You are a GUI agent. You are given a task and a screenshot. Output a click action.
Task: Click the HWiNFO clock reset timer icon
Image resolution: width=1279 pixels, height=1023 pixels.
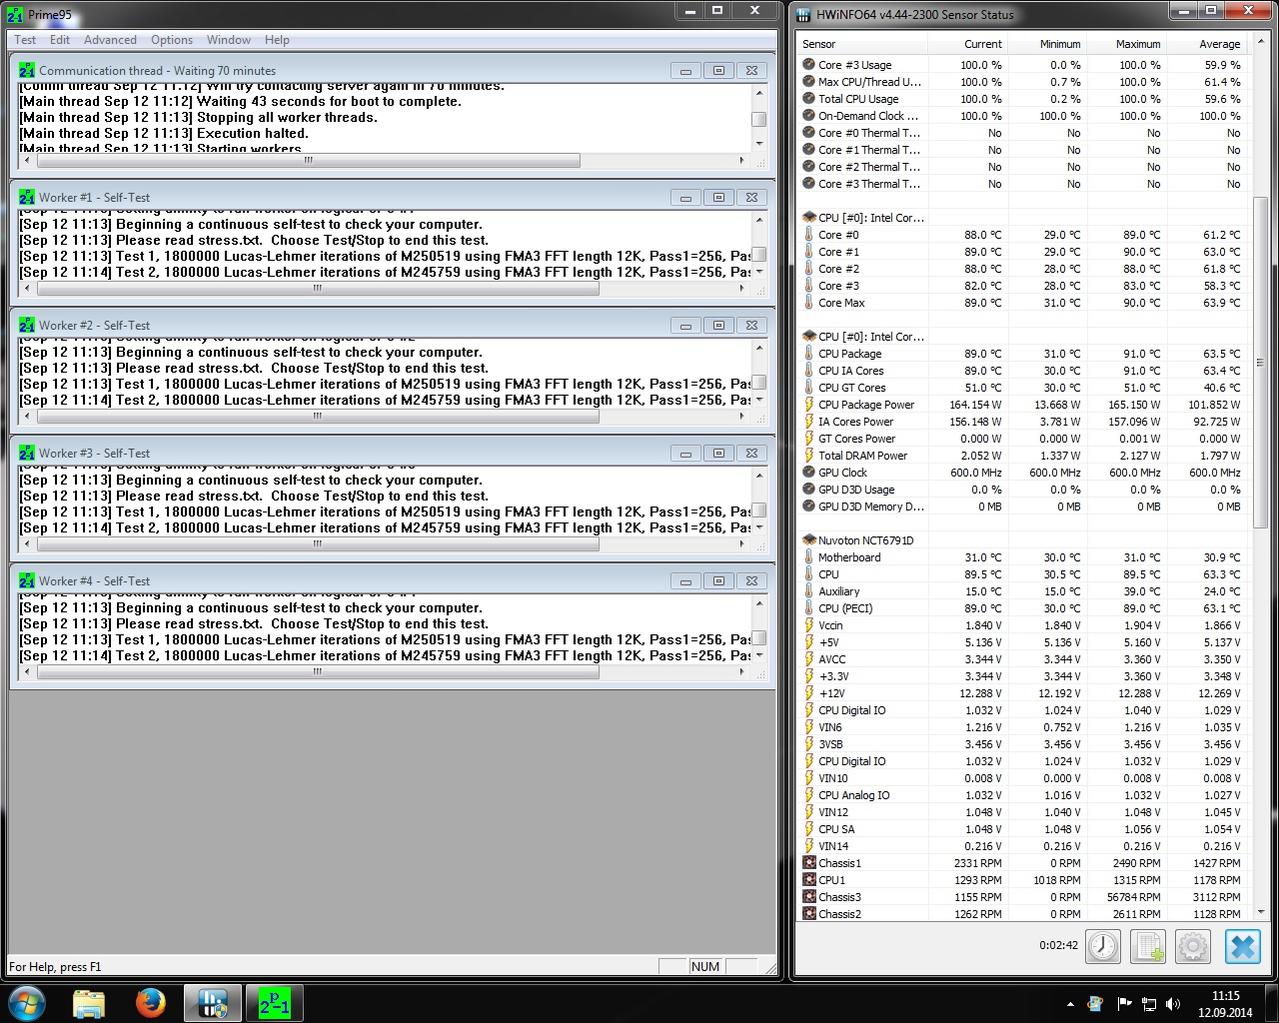coord(1103,945)
